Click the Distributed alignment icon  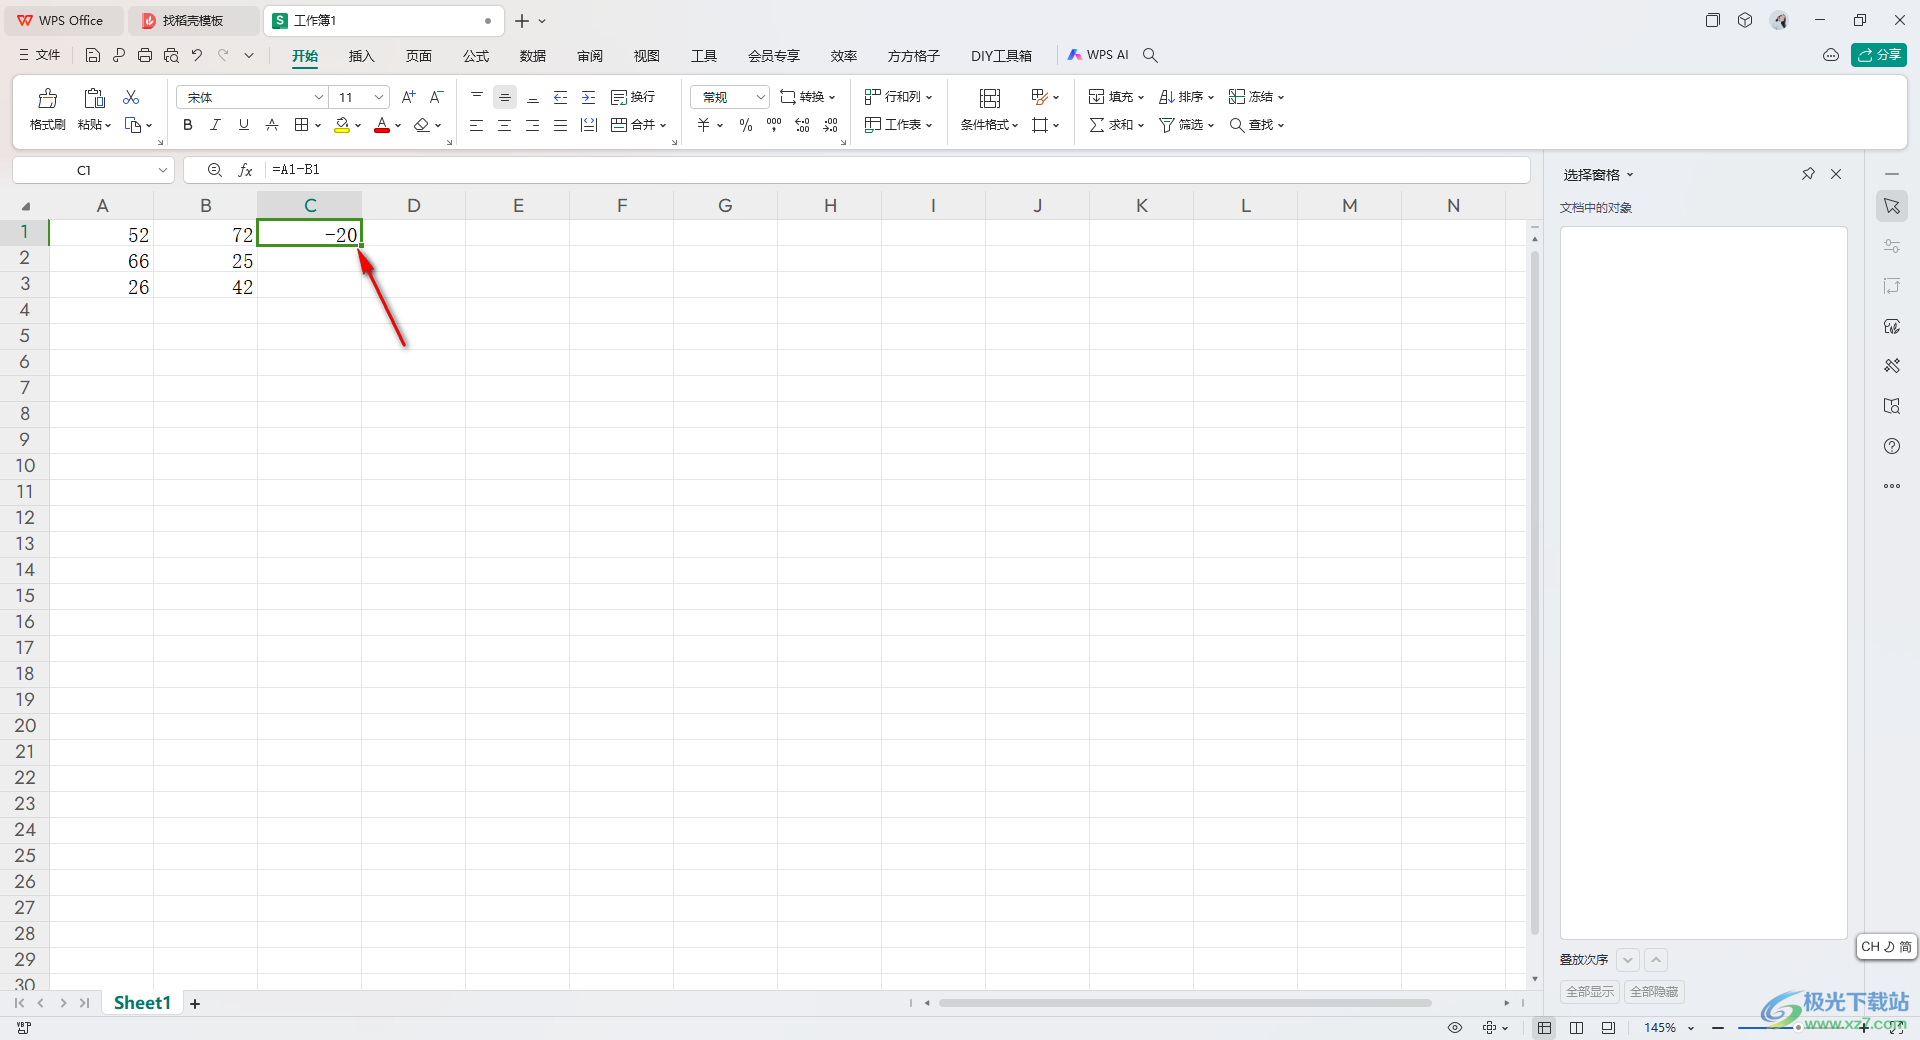coord(589,125)
